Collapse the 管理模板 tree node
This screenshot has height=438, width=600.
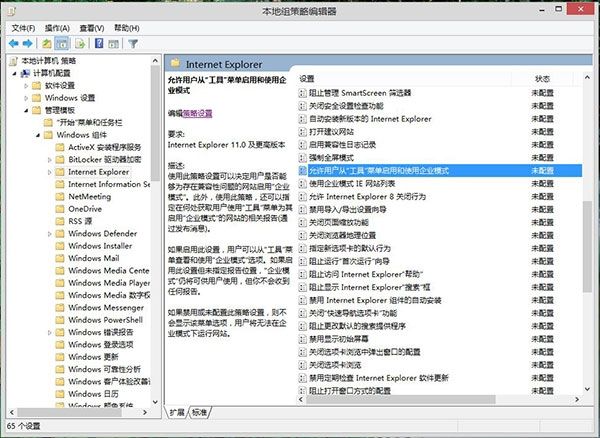click(26, 109)
